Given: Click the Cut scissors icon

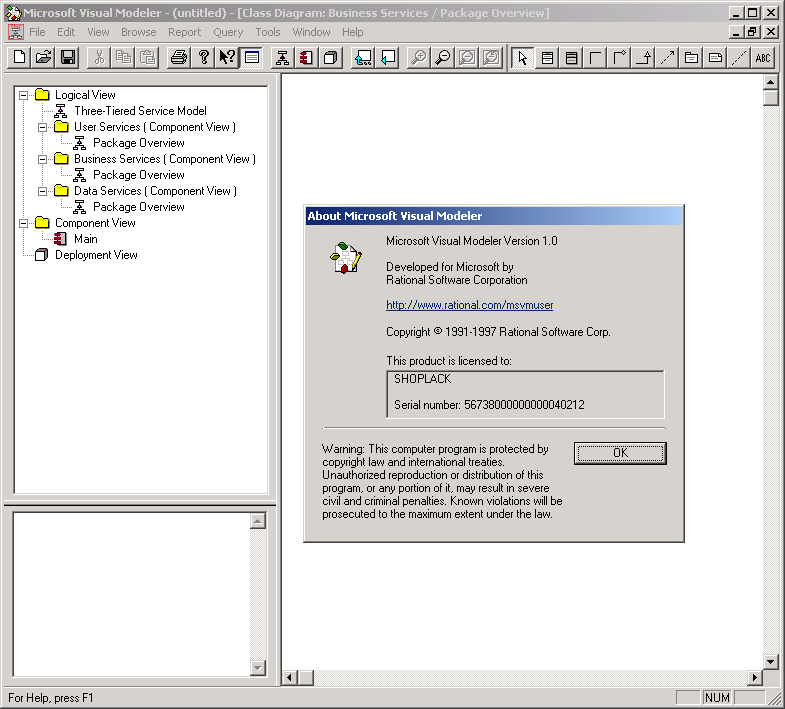Looking at the screenshot, I should click(x=99, y=58).
